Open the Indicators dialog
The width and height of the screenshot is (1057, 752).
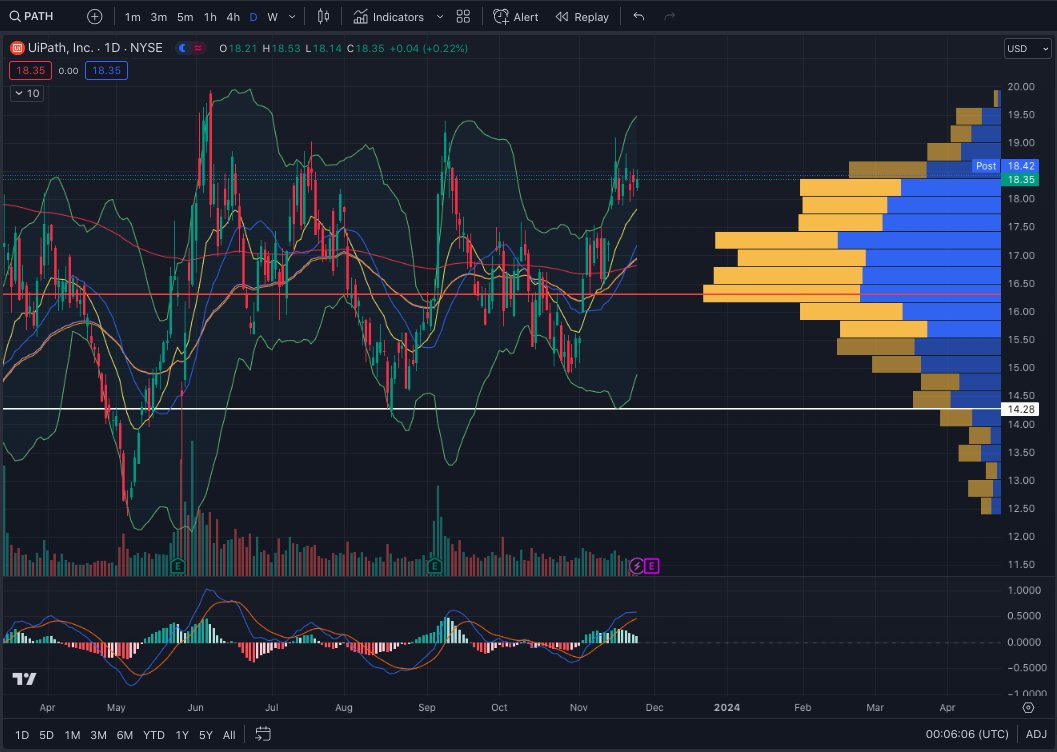tap(389, 17)
